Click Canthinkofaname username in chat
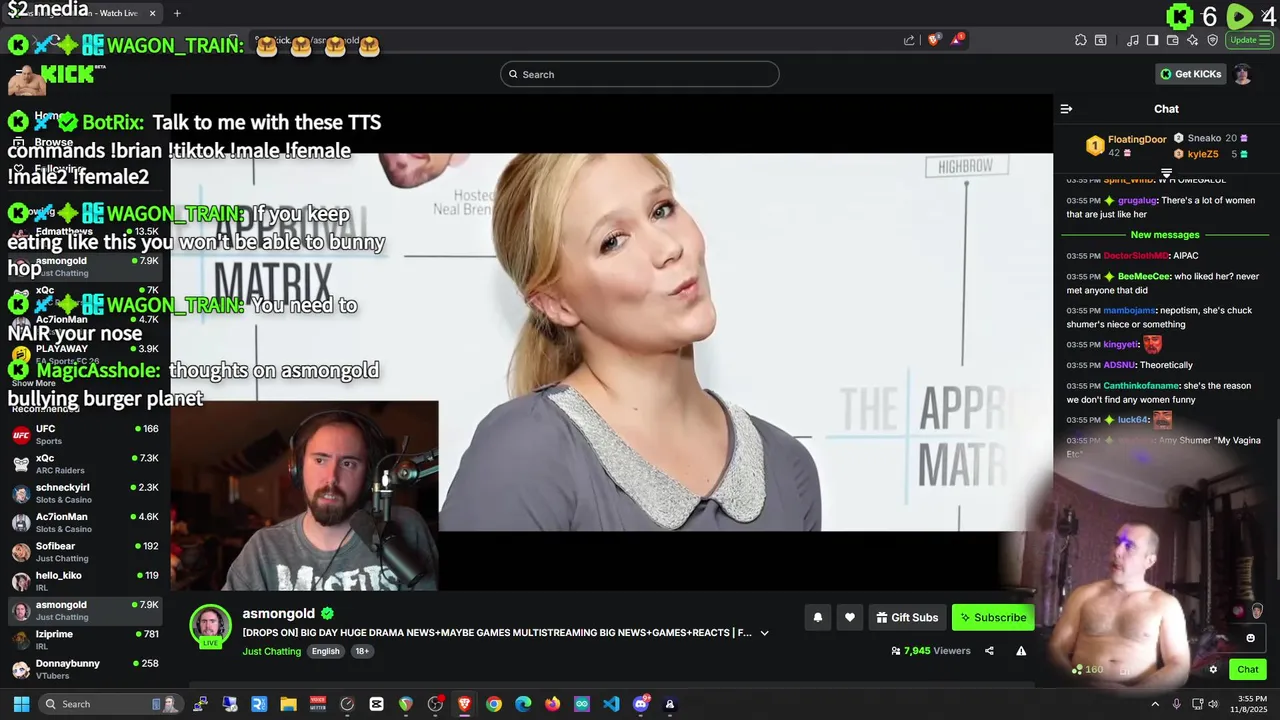The width and height of the screenshot is (1280, 720). 1141,386
